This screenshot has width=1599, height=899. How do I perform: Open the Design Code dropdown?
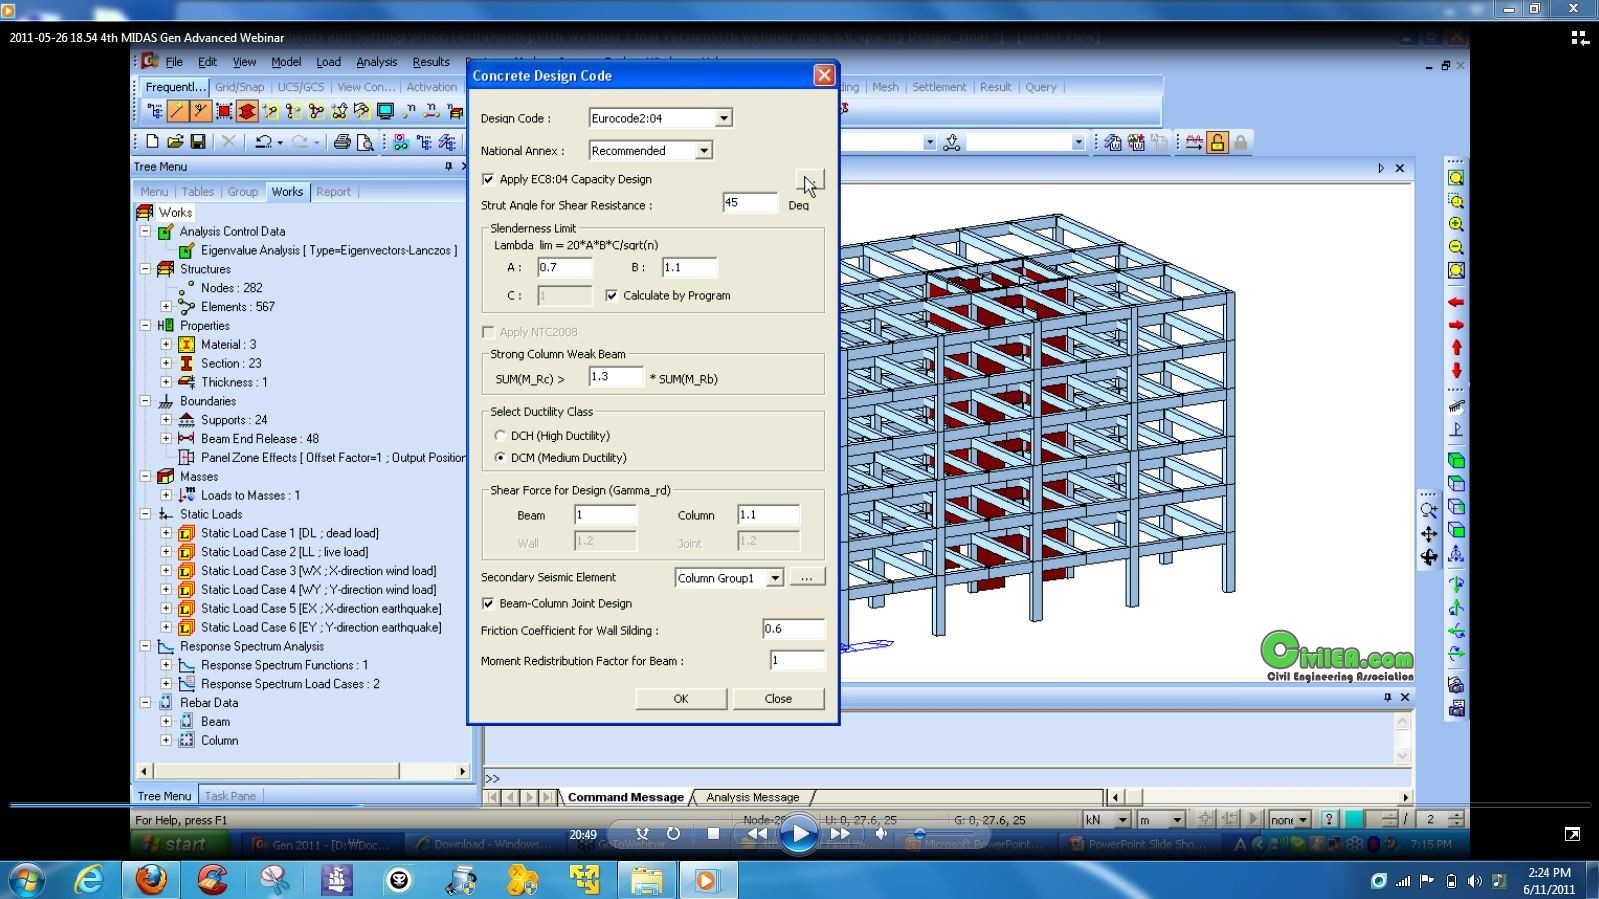[x=723, y=118]
